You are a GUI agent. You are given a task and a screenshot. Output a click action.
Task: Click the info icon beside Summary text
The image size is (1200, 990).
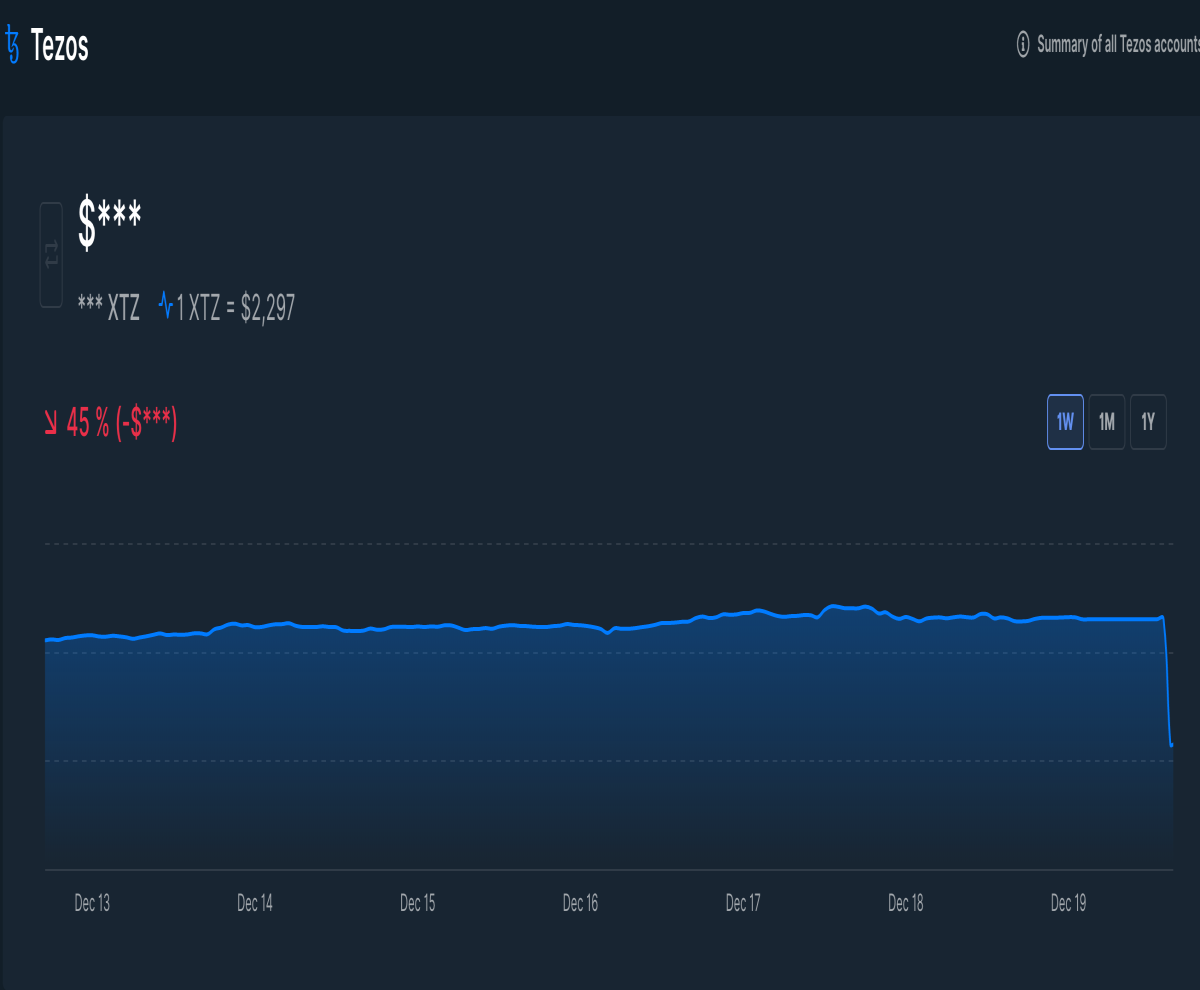pyautogui.click(x=1023, y=44)
